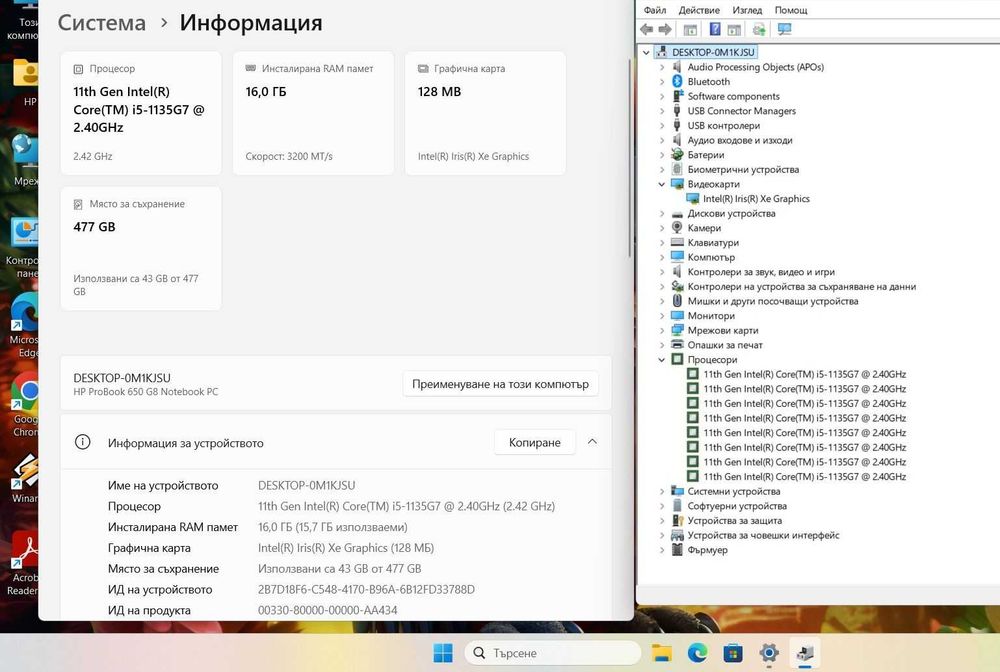The width and height of the screenshot is (1000, 672).
Task: Select Устройства за човешки интерфейс tree item
Action: [x=763, y=536]
